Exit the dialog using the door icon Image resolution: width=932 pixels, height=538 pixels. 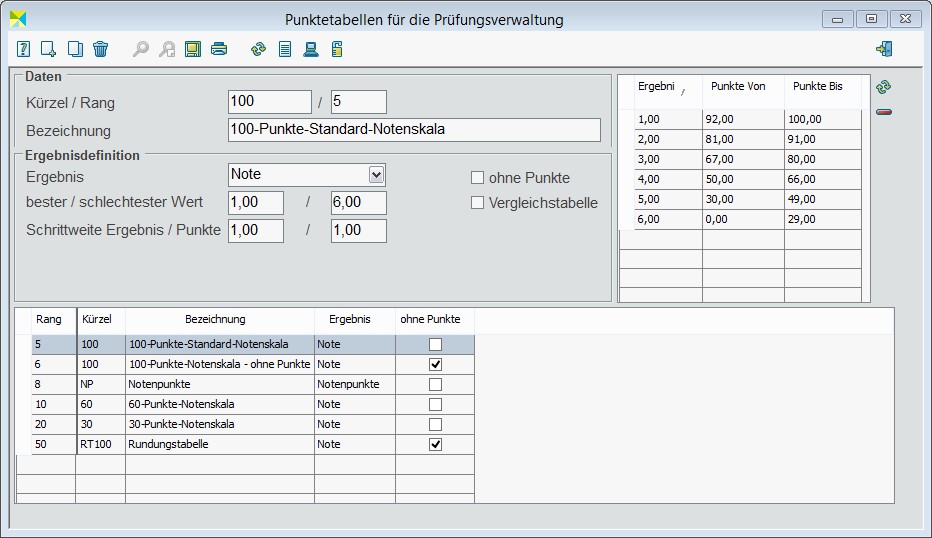tap(883, 49)
